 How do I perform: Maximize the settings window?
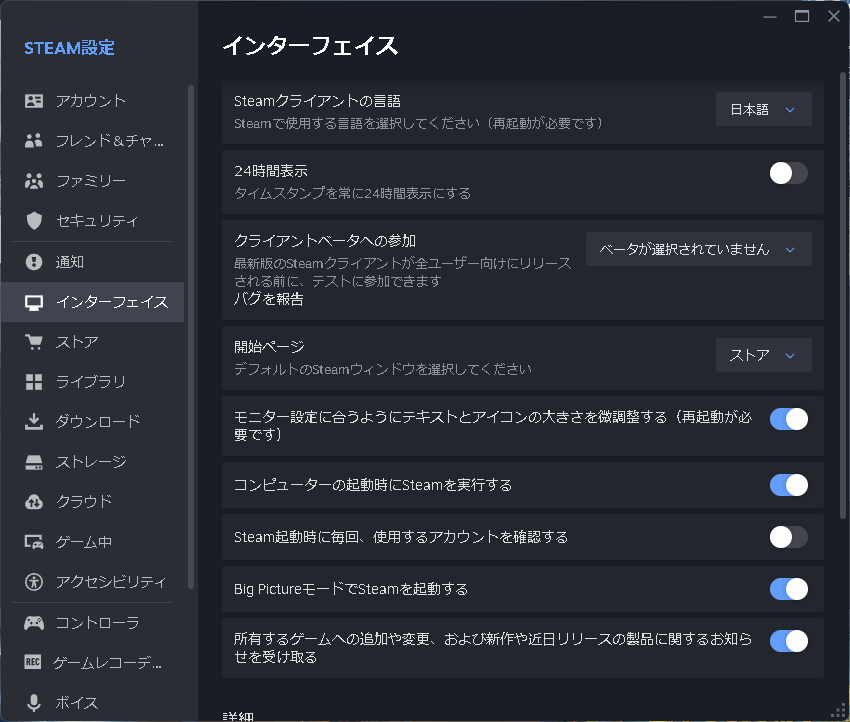click(x=802, y=16)
